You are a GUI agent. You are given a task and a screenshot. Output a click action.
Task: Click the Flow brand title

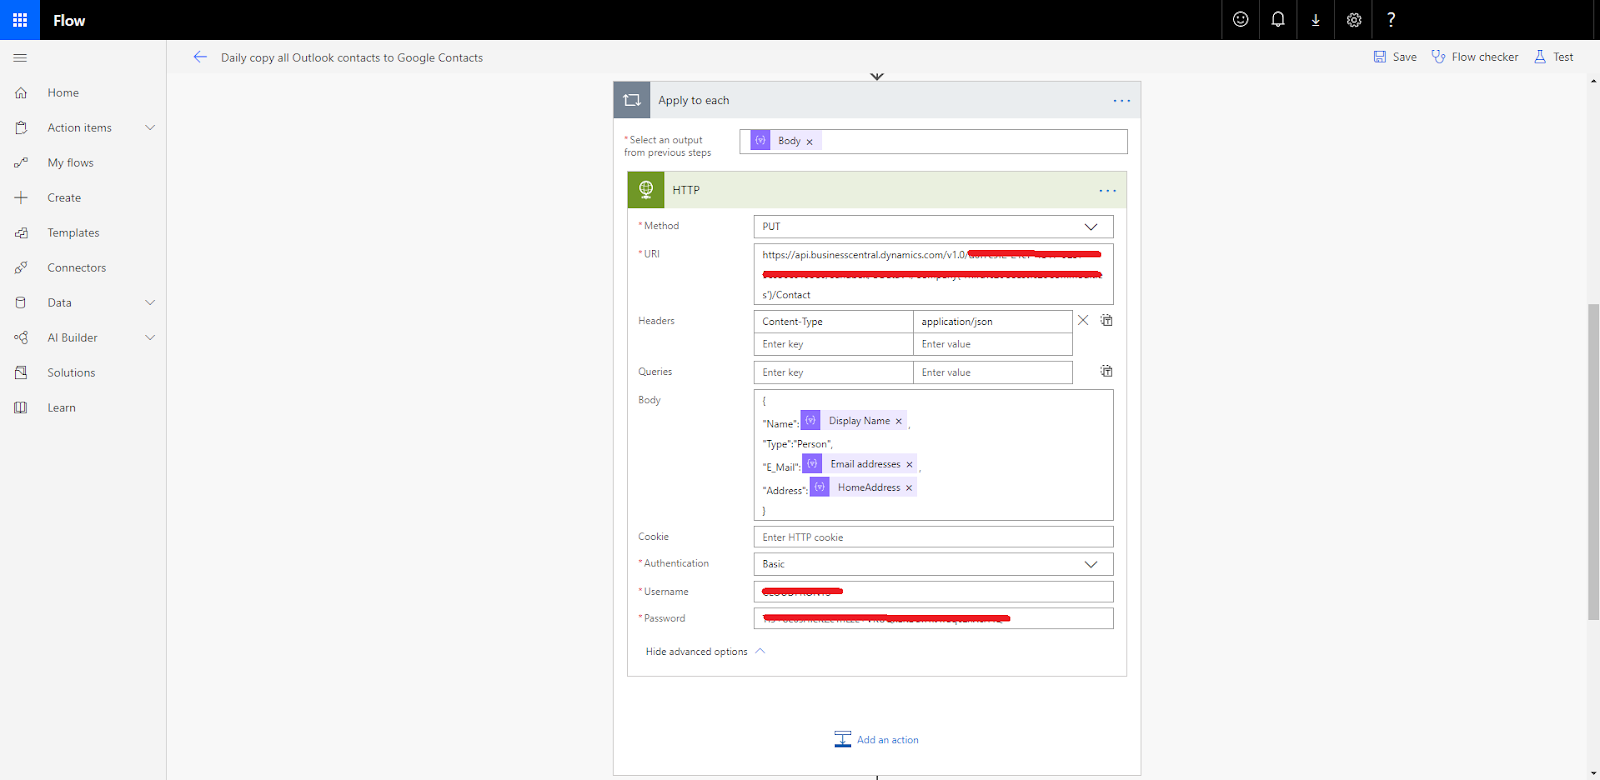(69, 20)
